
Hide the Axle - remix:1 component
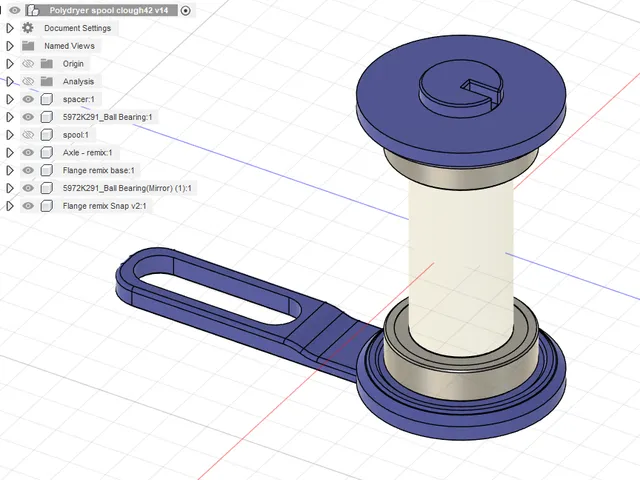(x=28, y=153)
